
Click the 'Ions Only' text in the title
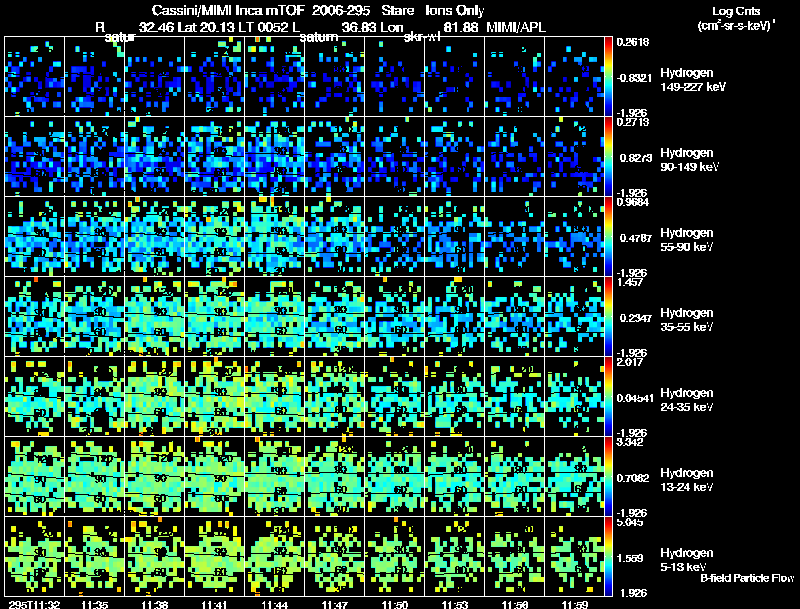(455, 11)
